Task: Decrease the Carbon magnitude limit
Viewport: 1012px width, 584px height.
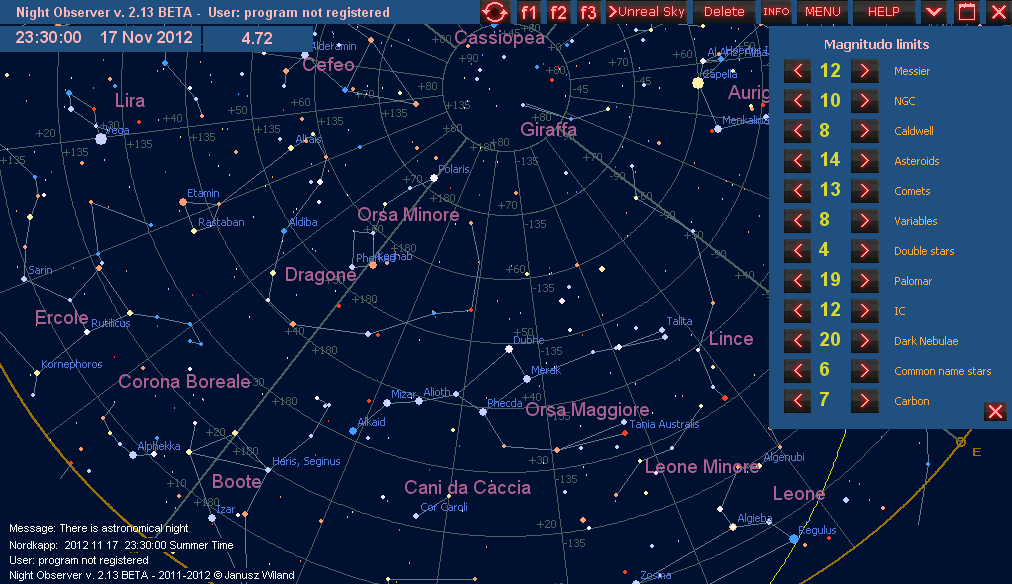Action: 798,401
